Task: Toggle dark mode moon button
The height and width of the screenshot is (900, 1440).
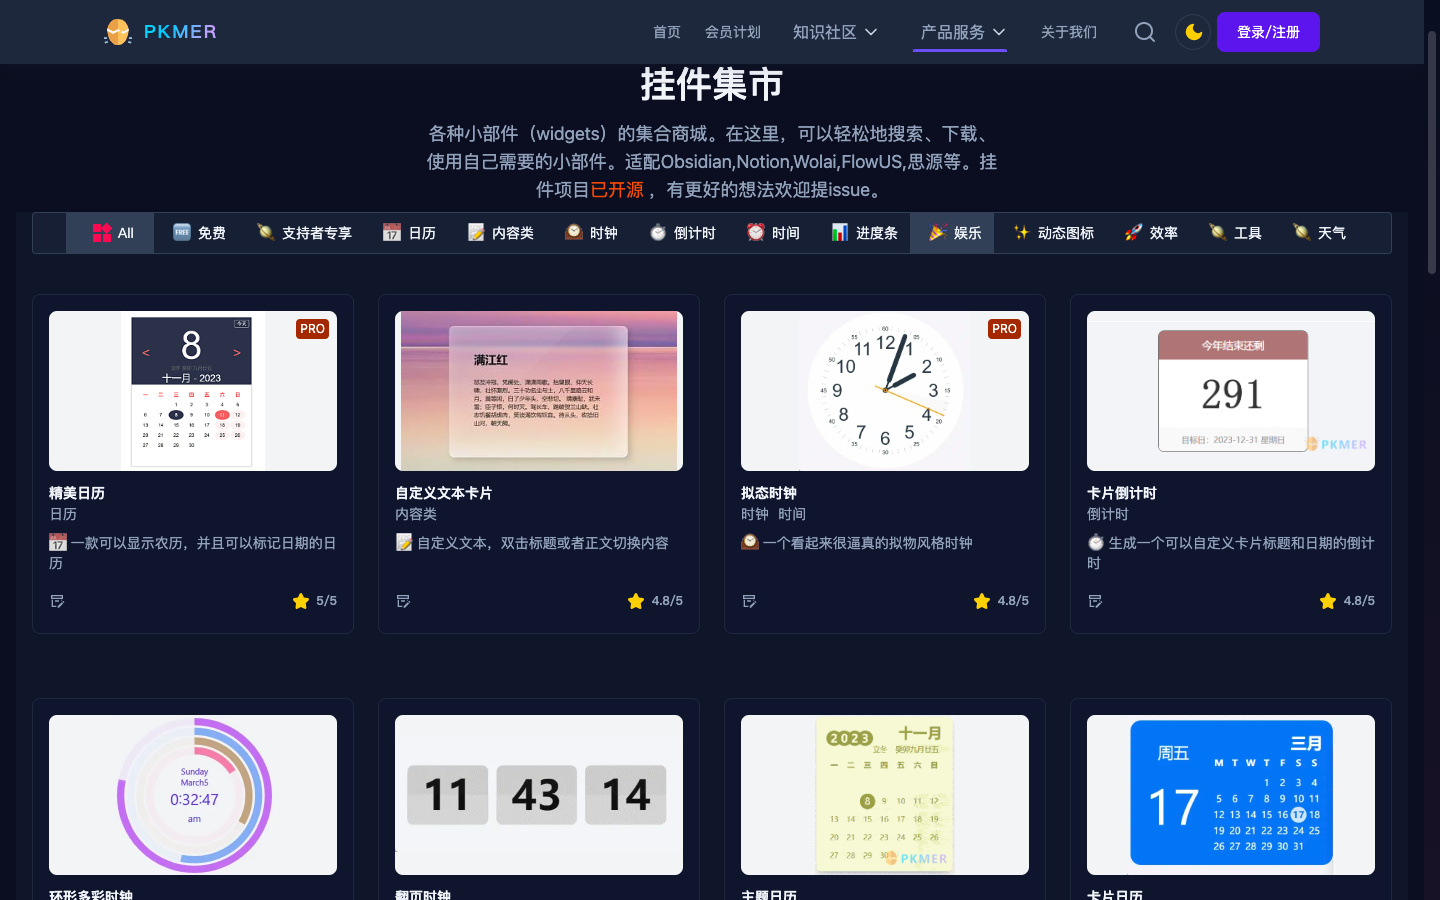Action: [x=1193, y=32]
